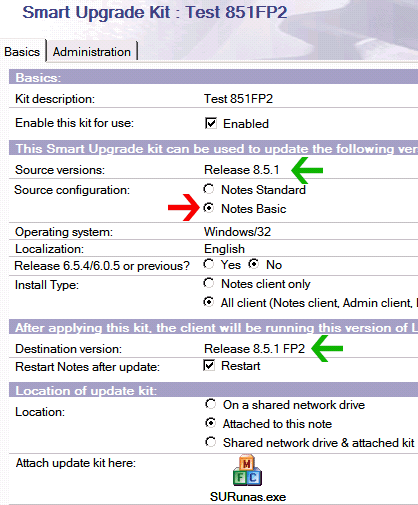
Task: Click the Operating system value Windows/32
Action: point(237,232)
